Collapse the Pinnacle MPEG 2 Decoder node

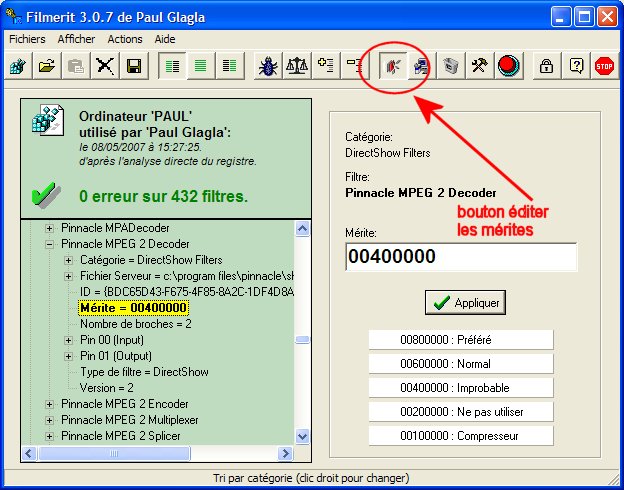click(49, 244)
